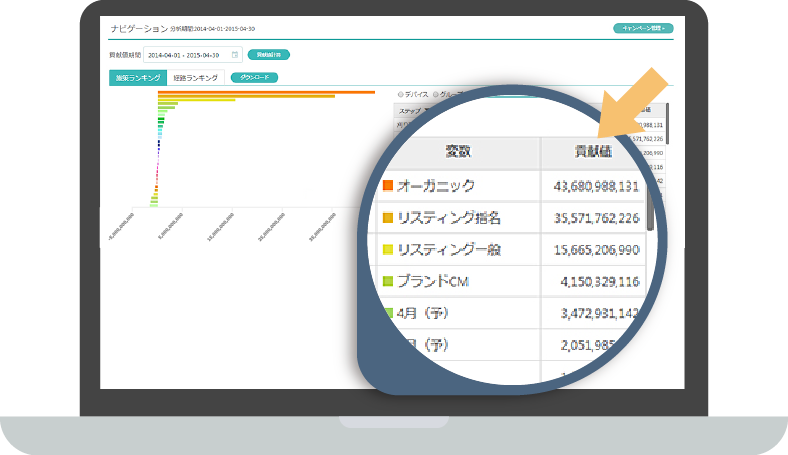788x455 pixels.
Task: Click the ダウンロード button
Action: coord(254,77)
